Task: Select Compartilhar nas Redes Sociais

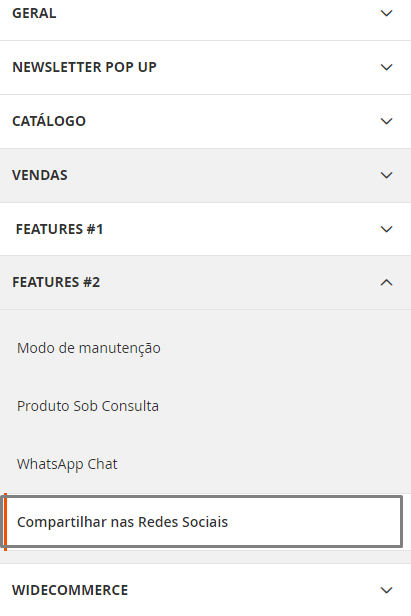Action: tap(122, 522)
